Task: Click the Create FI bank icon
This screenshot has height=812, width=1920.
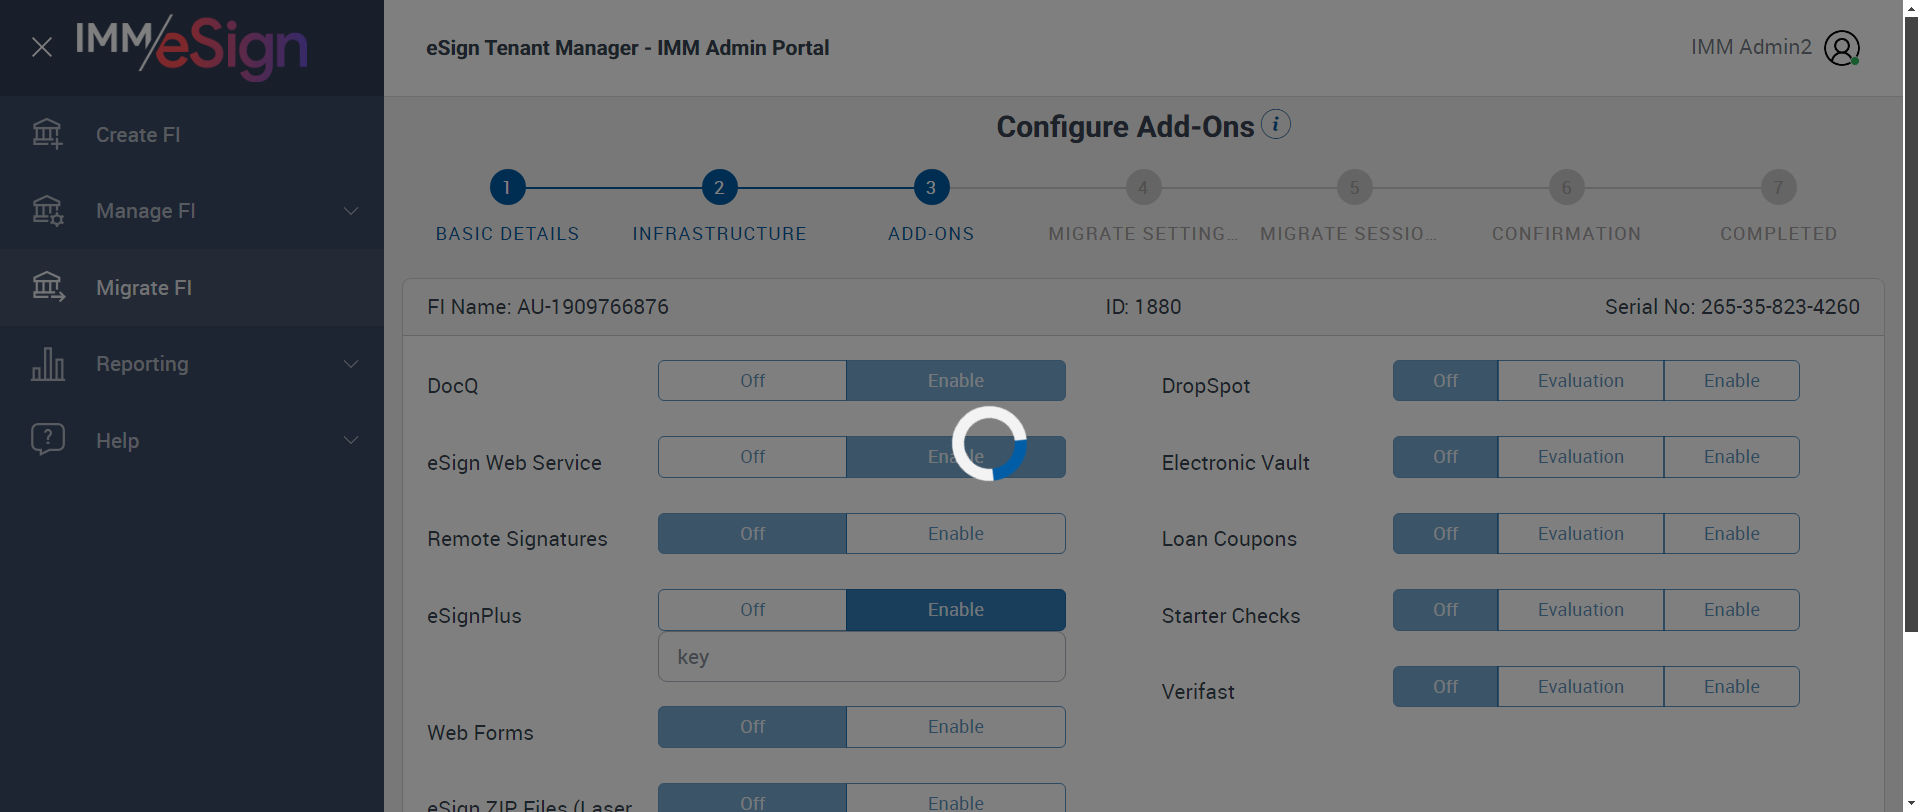Action: (47, 134)
